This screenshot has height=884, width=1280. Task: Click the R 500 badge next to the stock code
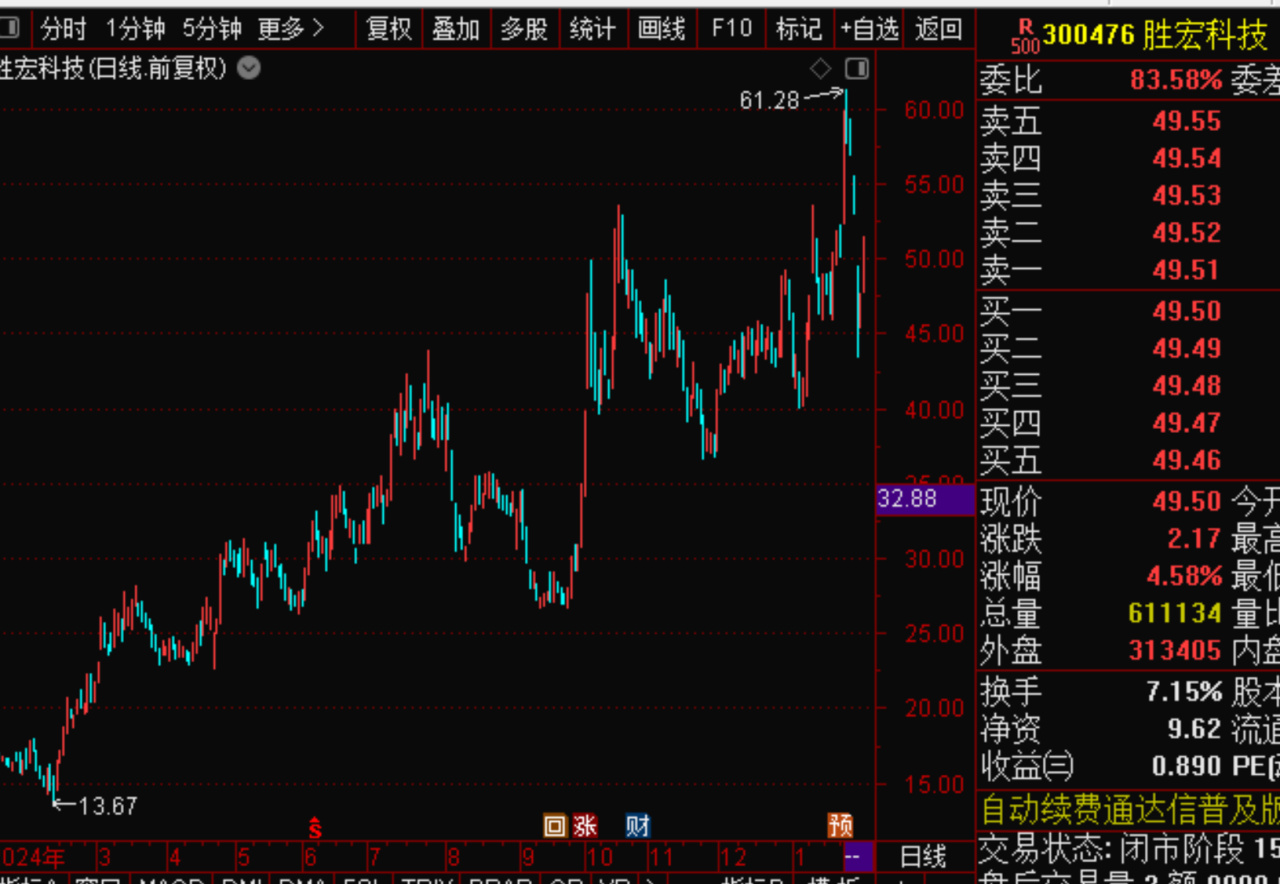(x=1024, y=37)
